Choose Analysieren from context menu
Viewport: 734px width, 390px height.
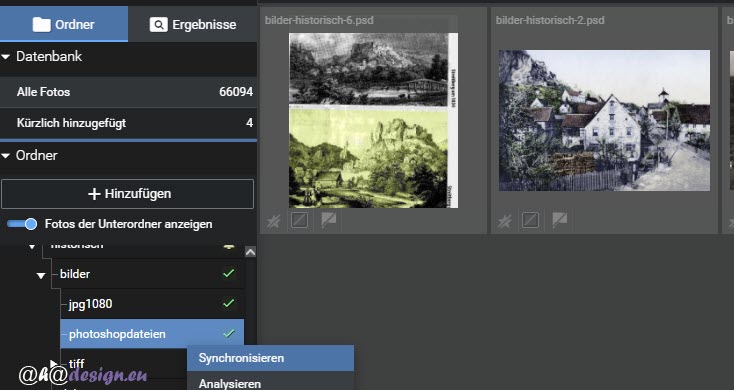(x=271, y=382)
